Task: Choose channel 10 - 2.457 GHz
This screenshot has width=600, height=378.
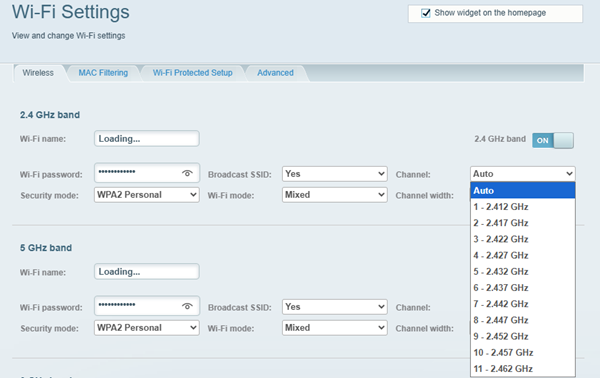Action: tap(522, 352)
